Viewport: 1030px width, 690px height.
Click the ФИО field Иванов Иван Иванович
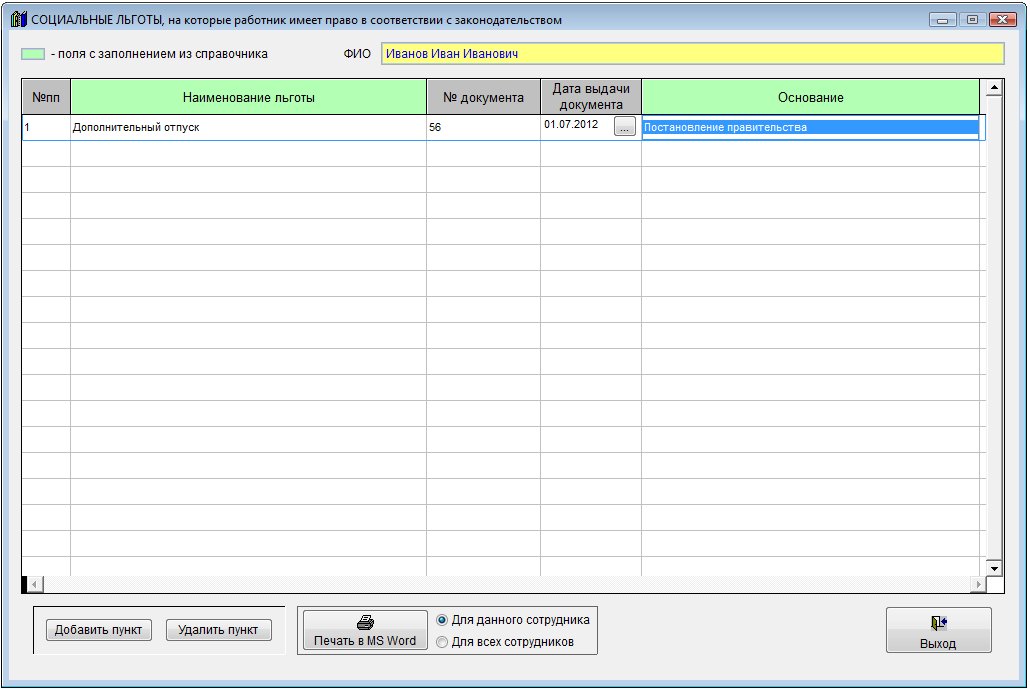point(692,54)
